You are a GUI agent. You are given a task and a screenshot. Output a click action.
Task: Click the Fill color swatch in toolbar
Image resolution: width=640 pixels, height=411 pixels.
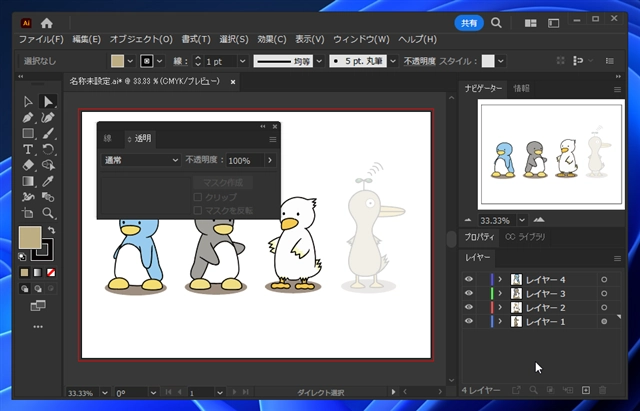click(30, 237)
